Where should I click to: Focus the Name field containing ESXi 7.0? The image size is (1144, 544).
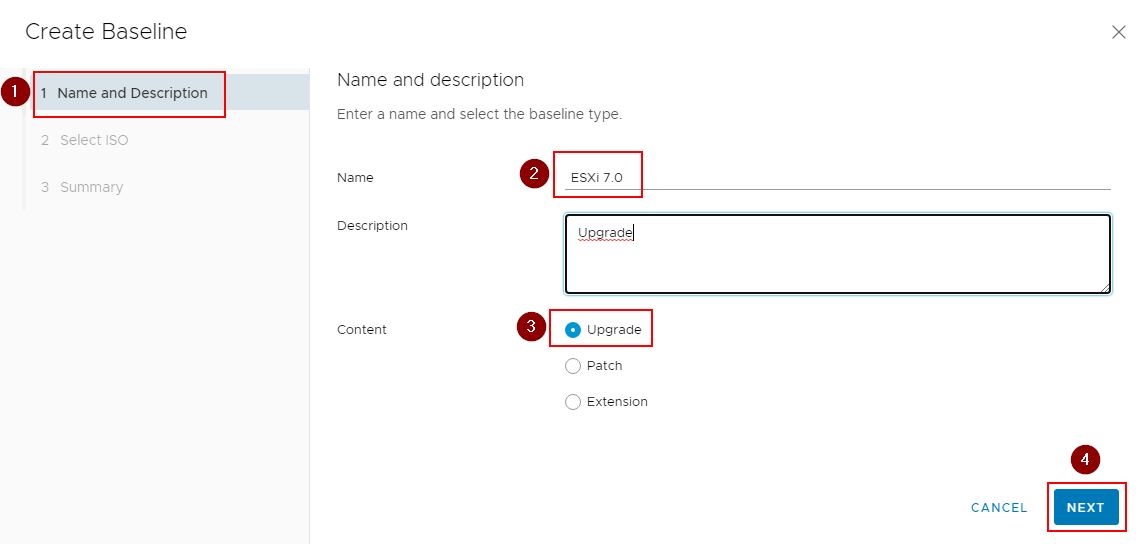[x=830, y=177]
